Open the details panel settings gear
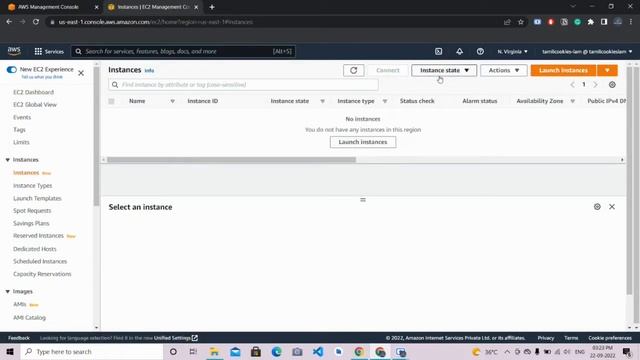This screenshot has width=640, height=360. (597, 207)
